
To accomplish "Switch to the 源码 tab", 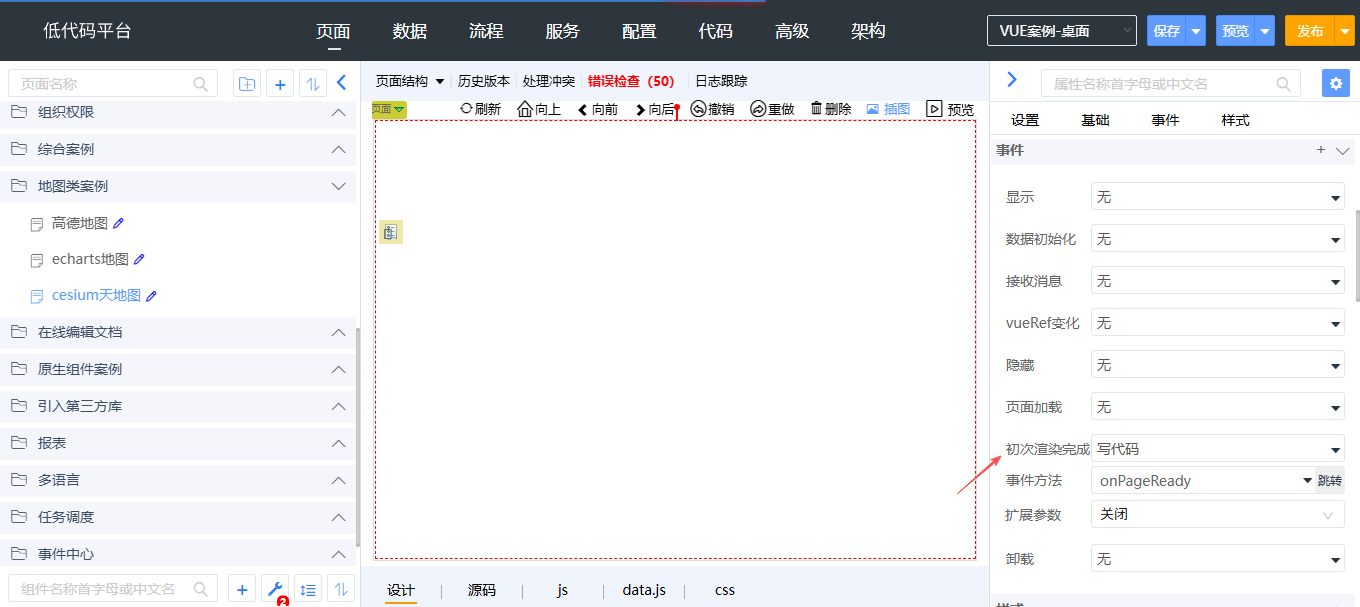I will point(482,590).
